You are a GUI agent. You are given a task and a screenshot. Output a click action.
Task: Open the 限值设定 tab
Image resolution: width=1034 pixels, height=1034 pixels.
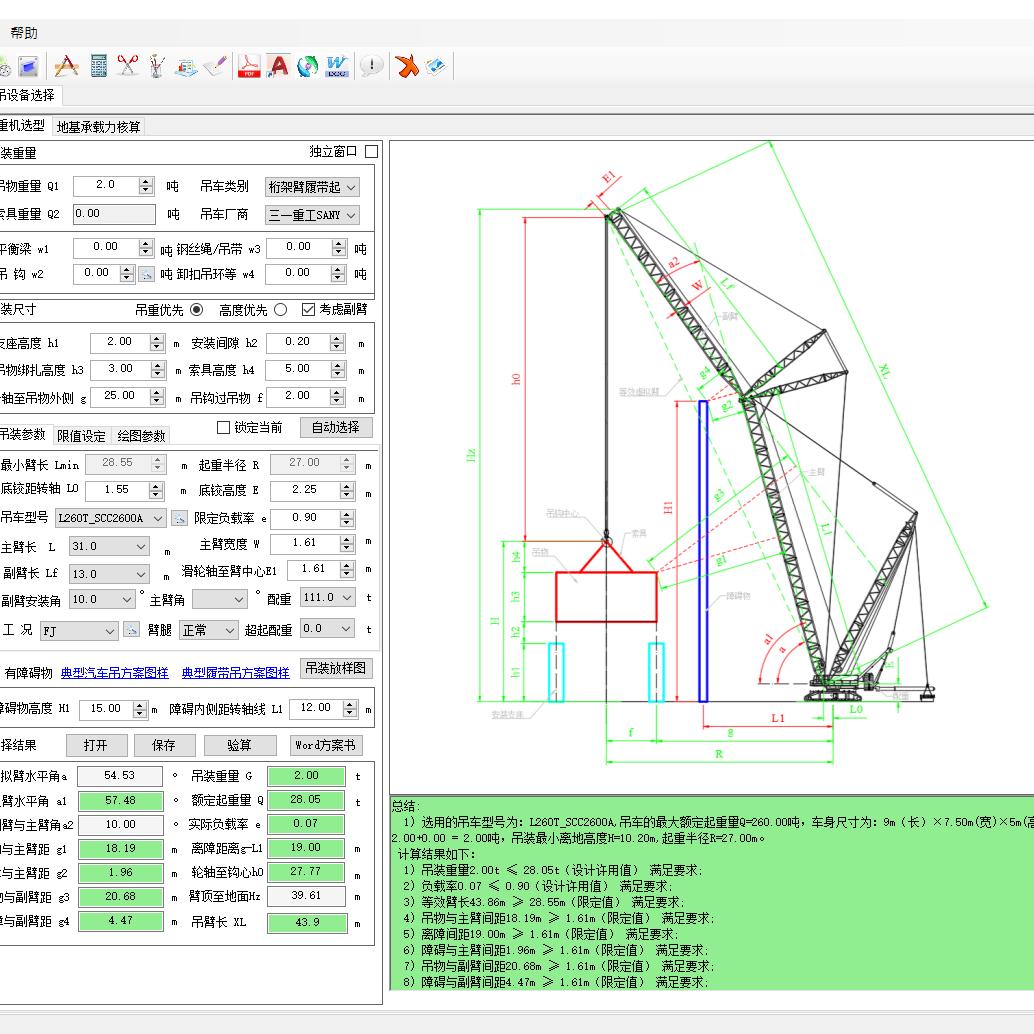click(x=81, y=436)
